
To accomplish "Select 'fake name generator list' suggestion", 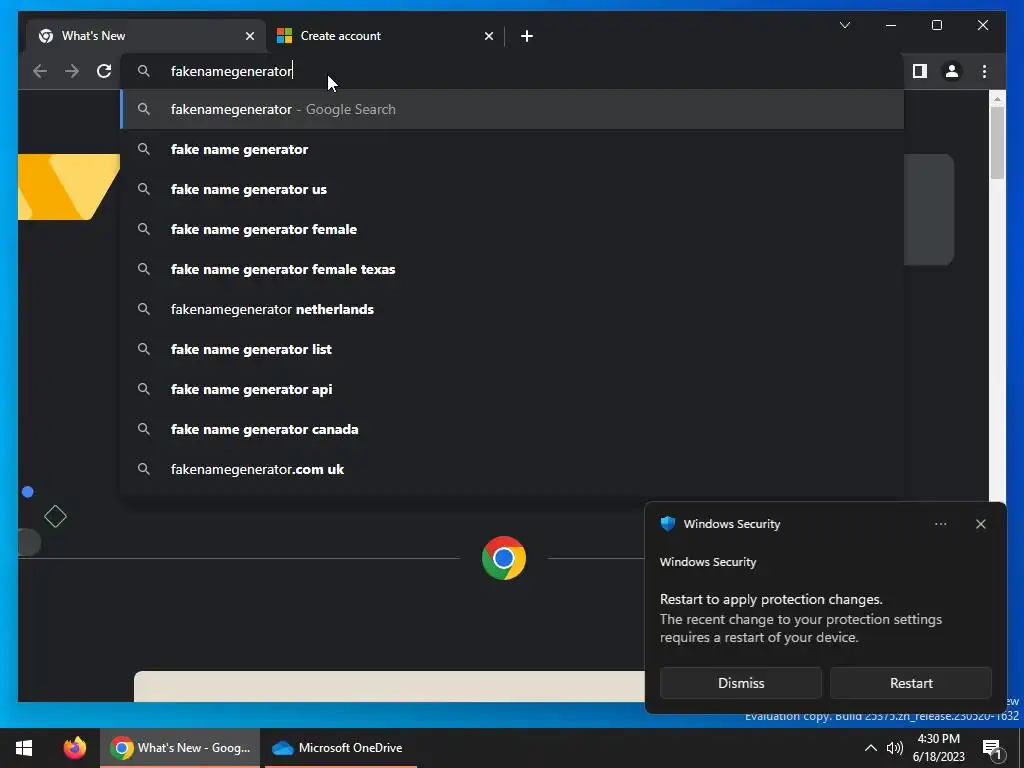I will 513,349.
